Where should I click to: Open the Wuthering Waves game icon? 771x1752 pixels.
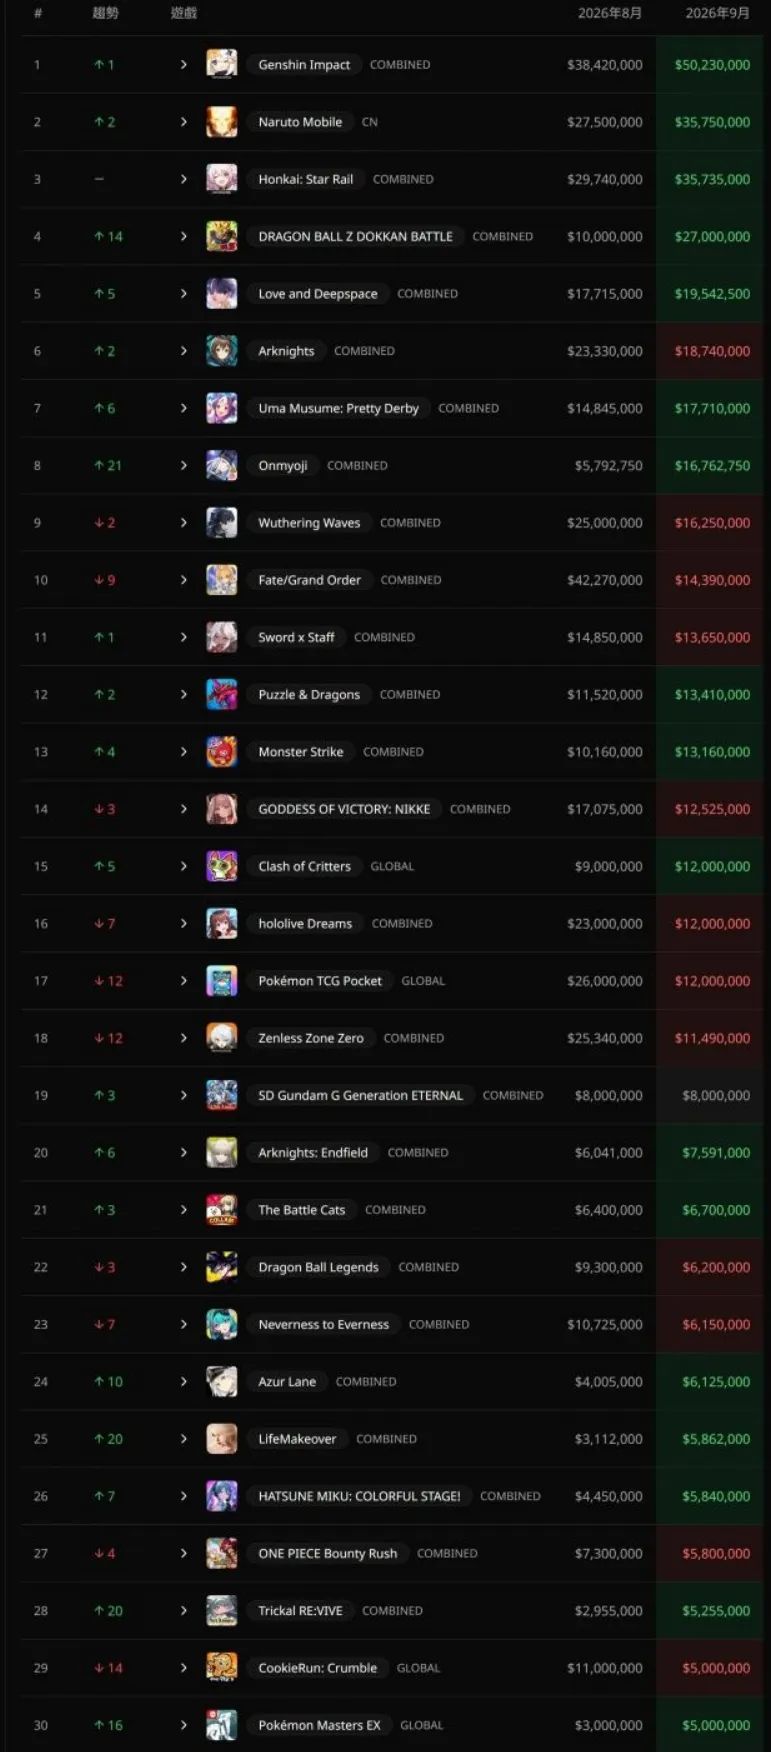click(x=222, y=523)
